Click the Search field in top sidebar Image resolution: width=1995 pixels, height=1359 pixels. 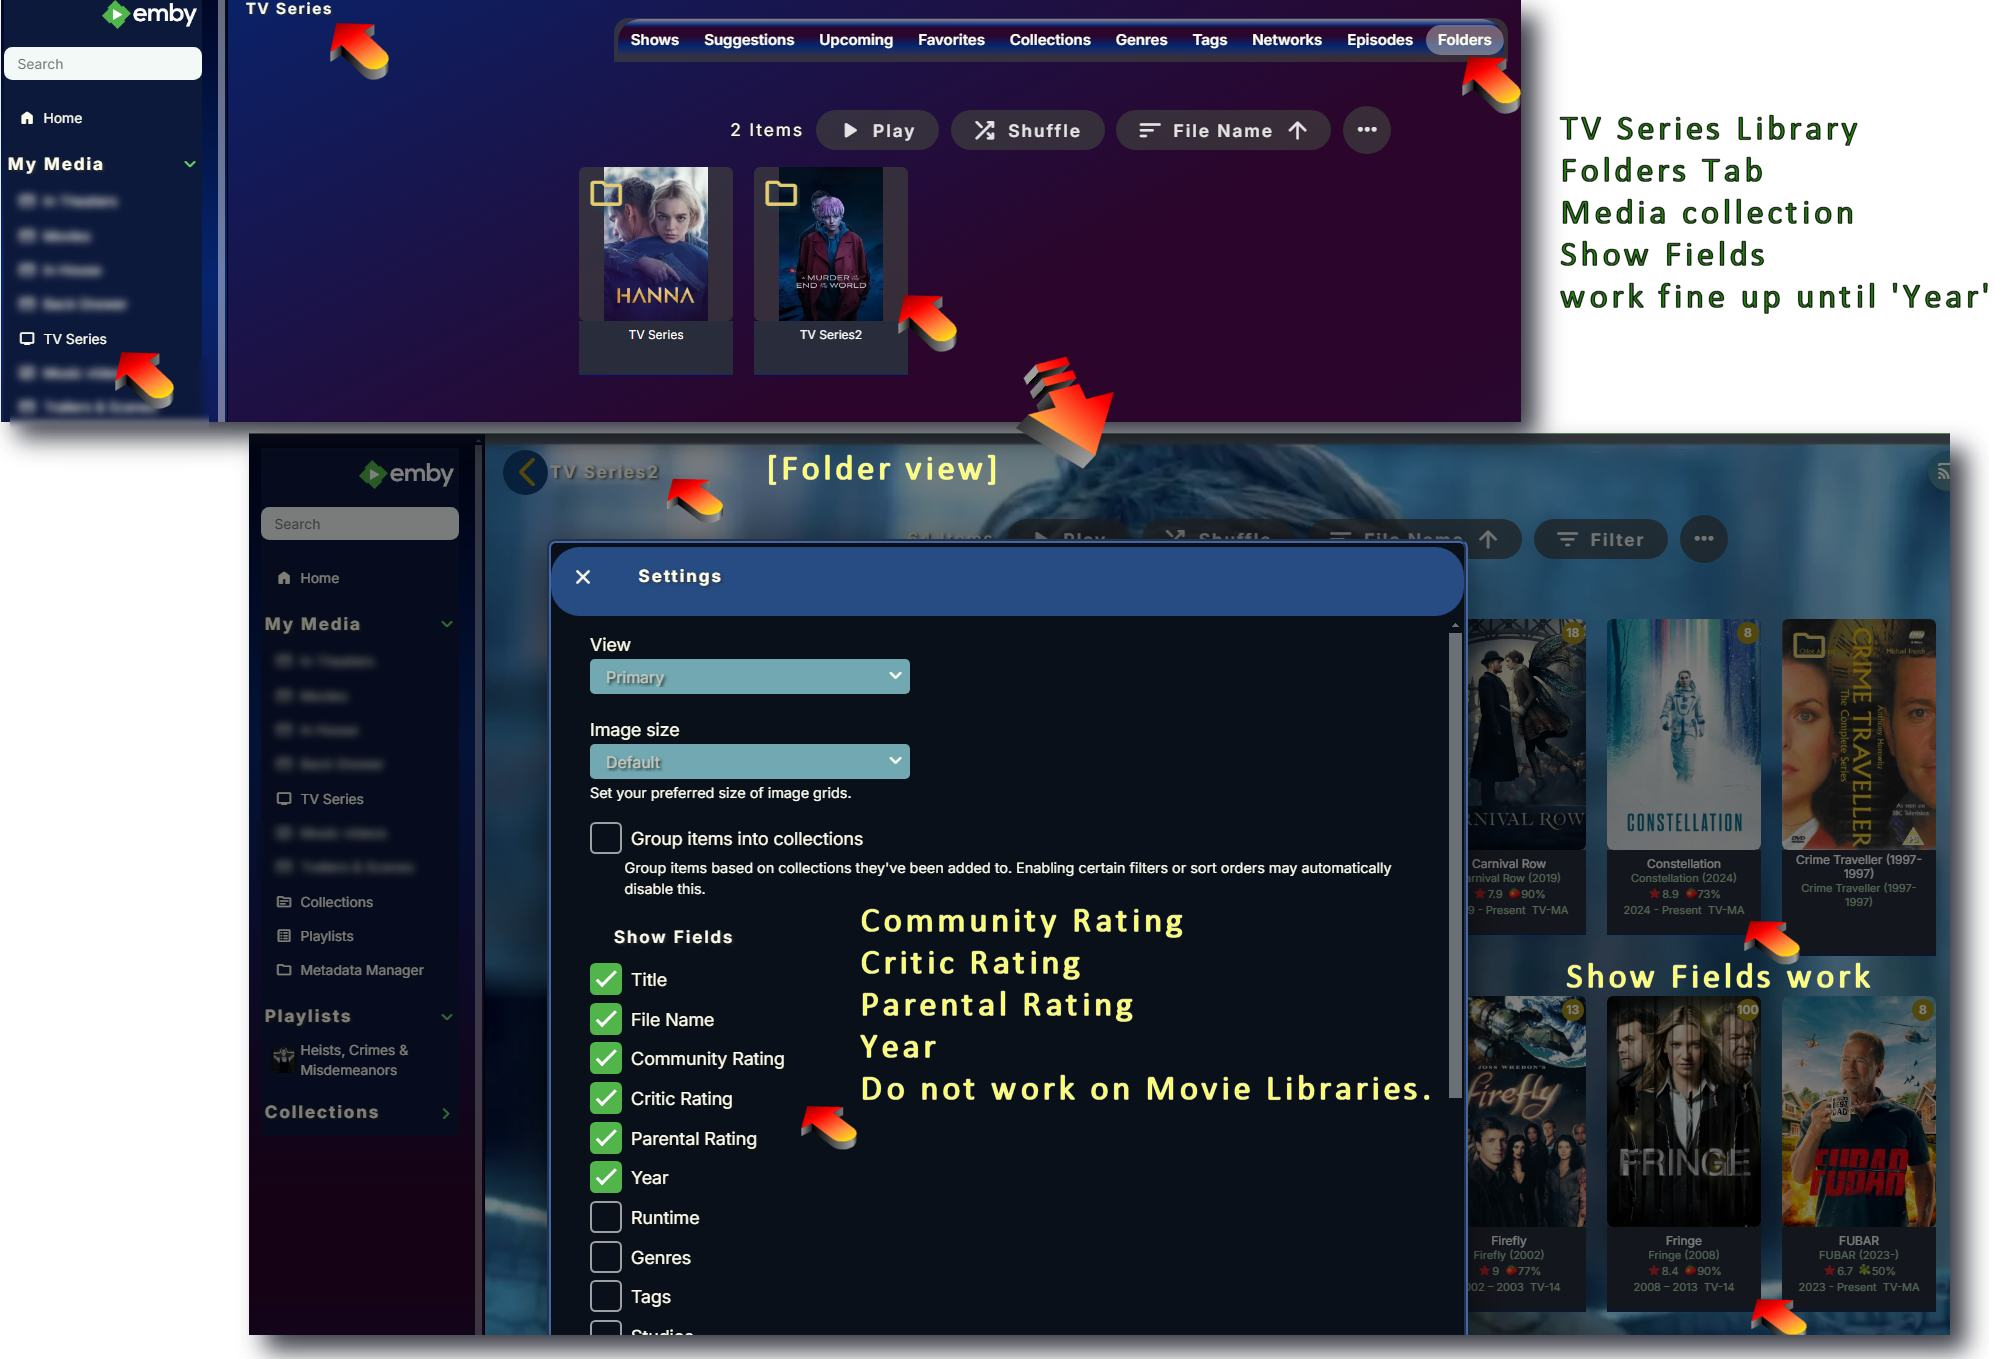click(103, 64)
